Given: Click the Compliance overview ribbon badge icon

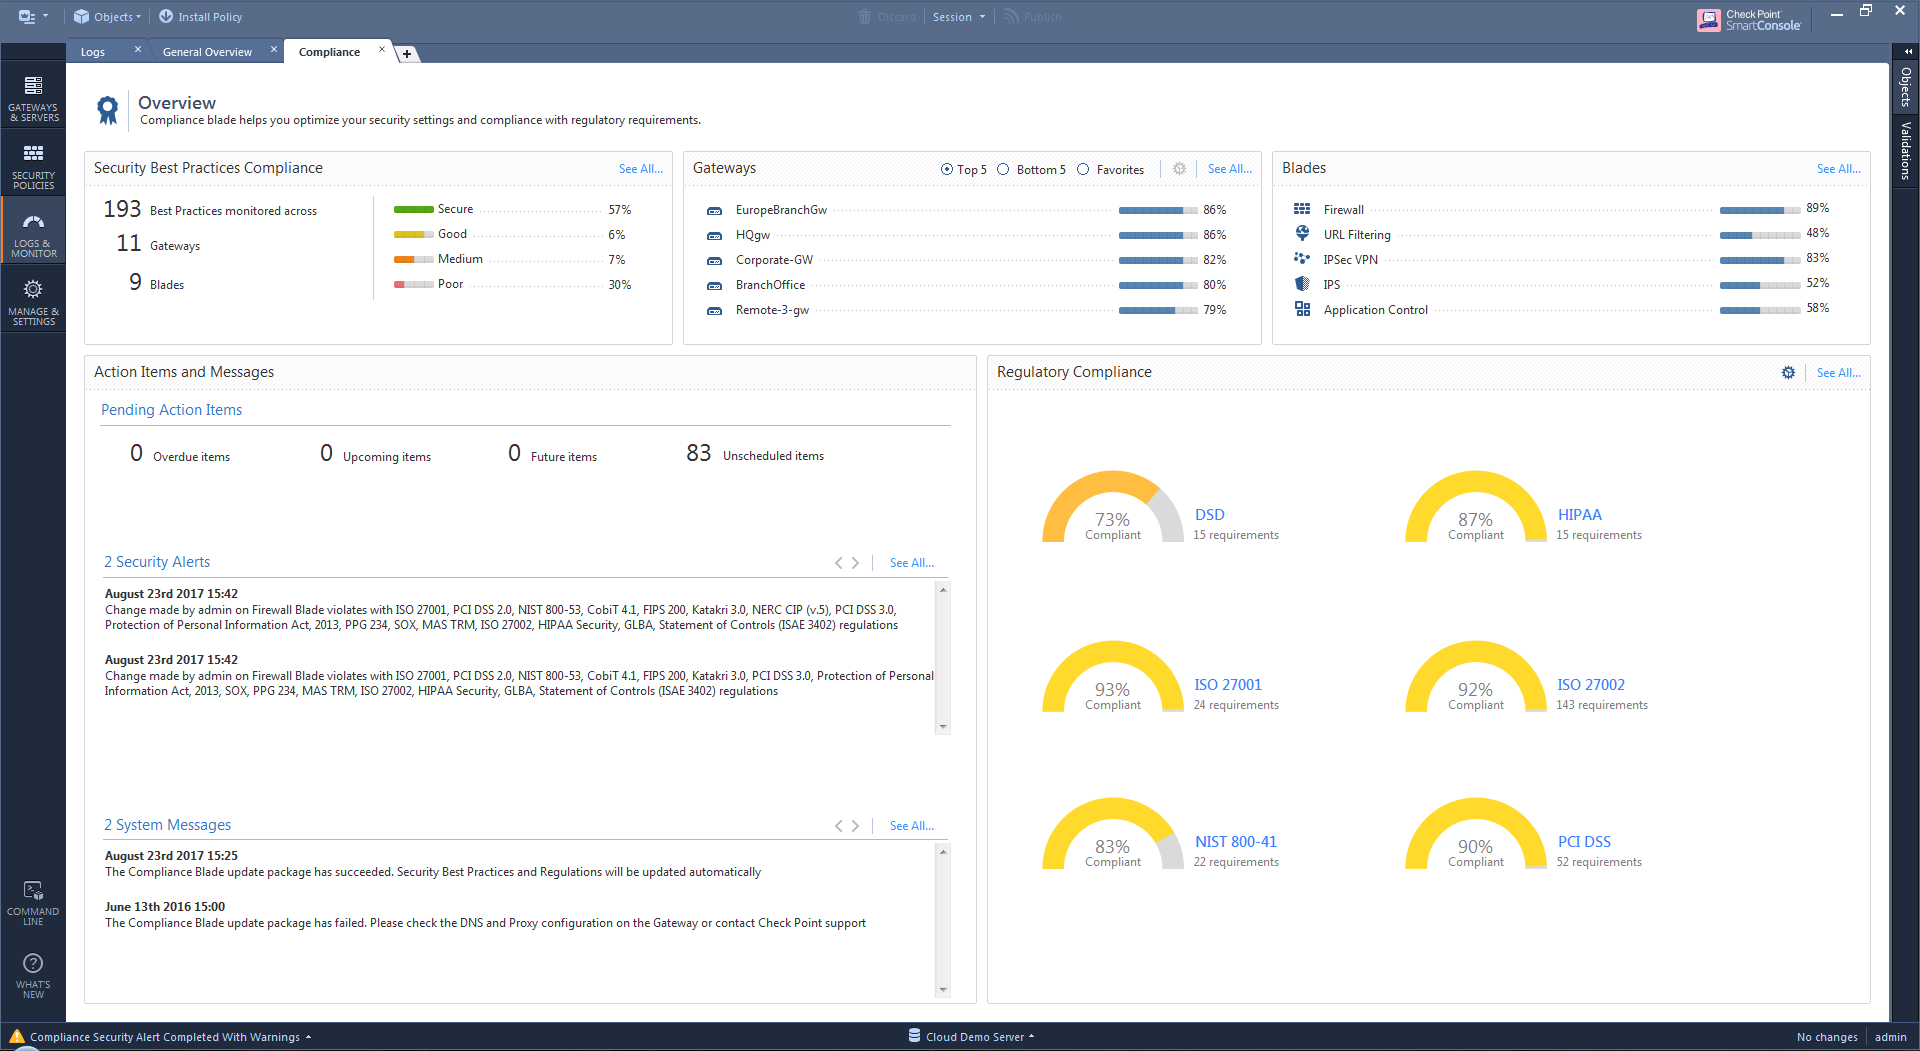Looking at the screenshot, I should tap(108, 110).
